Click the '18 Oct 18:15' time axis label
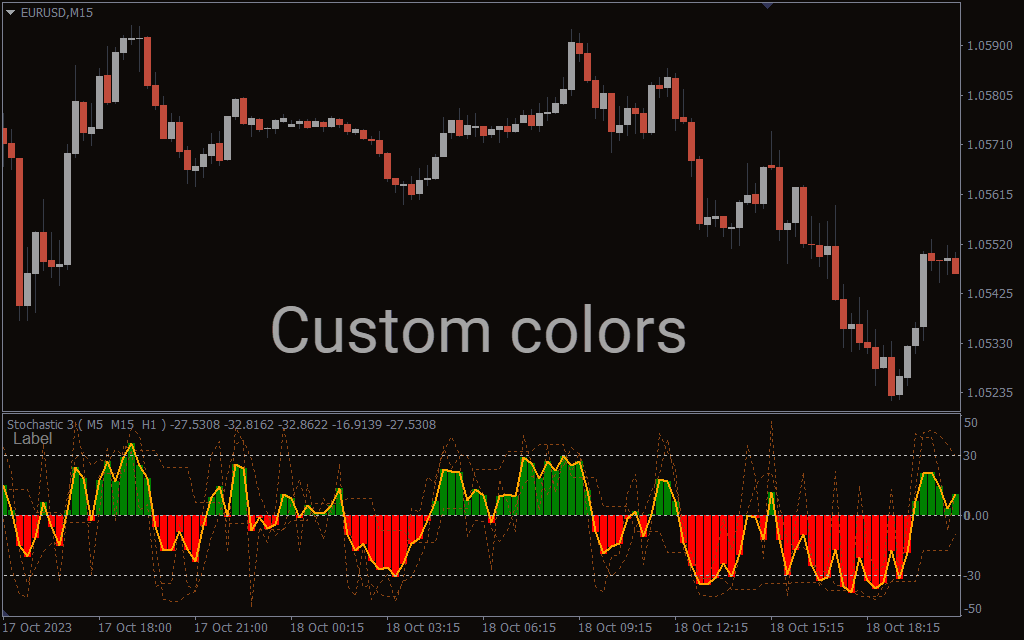The height and width of the screenshot is (640, 1024). coord(902,627)
